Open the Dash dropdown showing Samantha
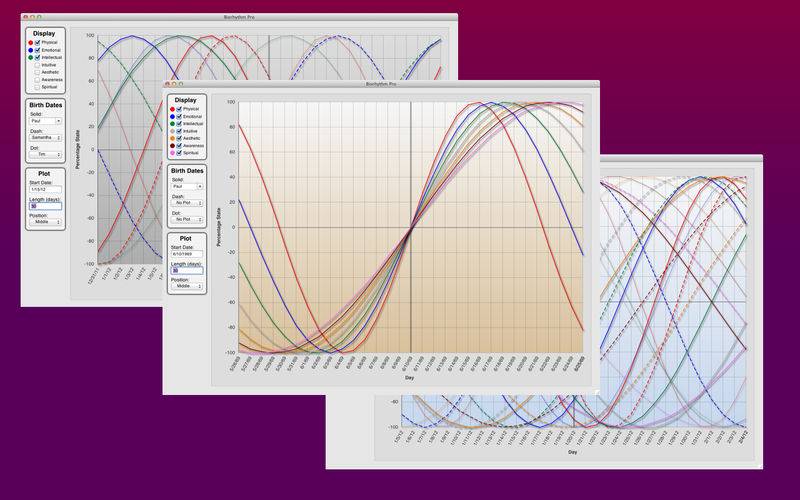This screenshot has width=800, height=500. click(x=48, y=137)
